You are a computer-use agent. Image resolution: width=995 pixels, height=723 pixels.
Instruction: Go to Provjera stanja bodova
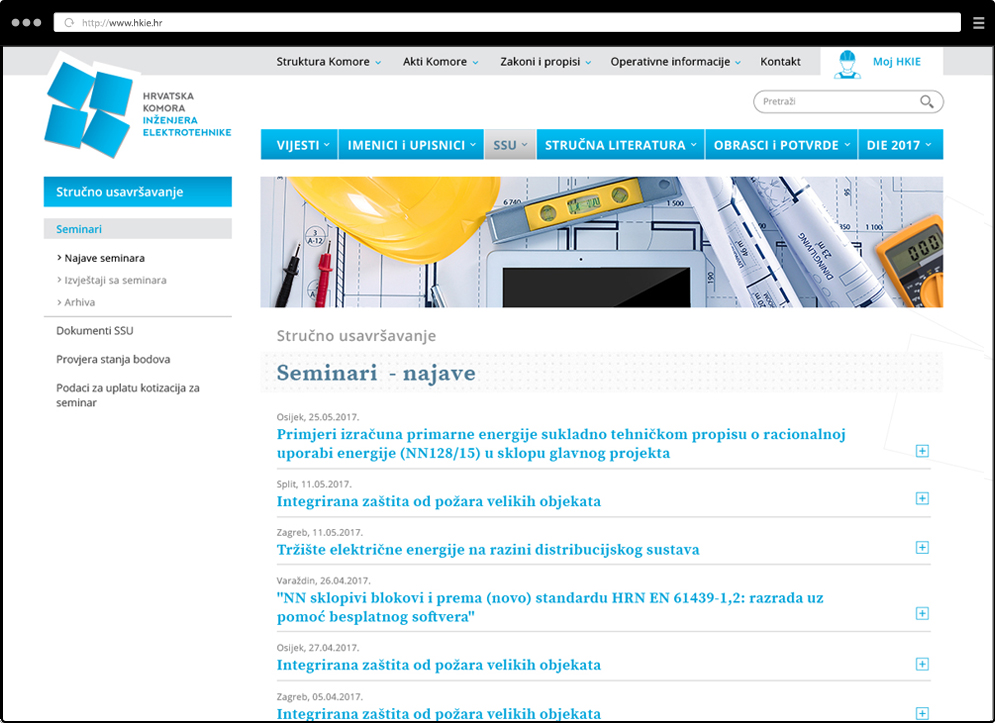[x=113, y=359]
